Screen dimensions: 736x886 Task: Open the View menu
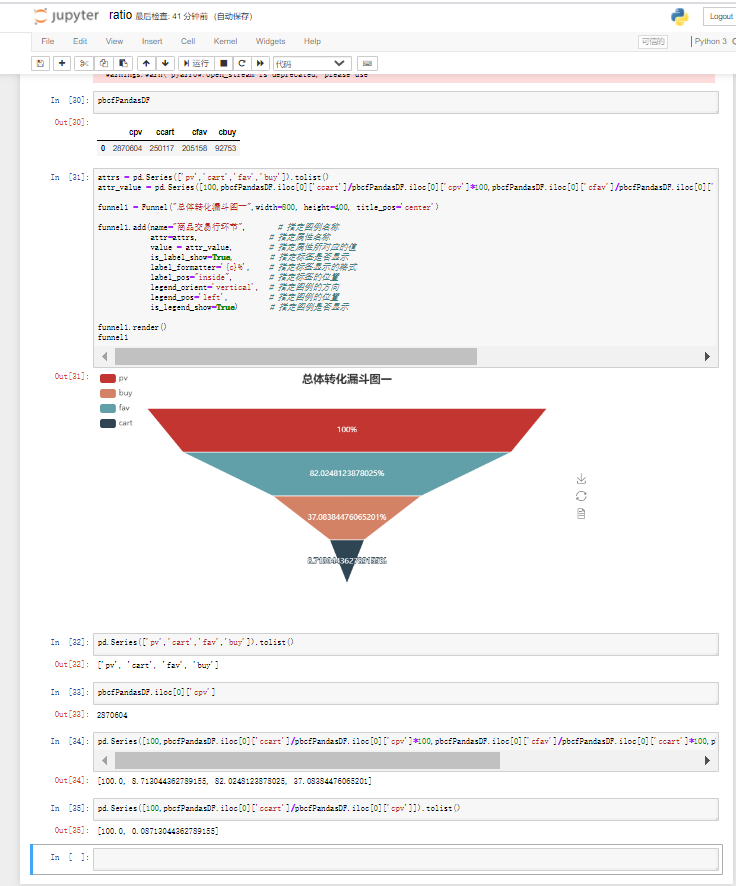pyautogui.click(x=114, y=41)
